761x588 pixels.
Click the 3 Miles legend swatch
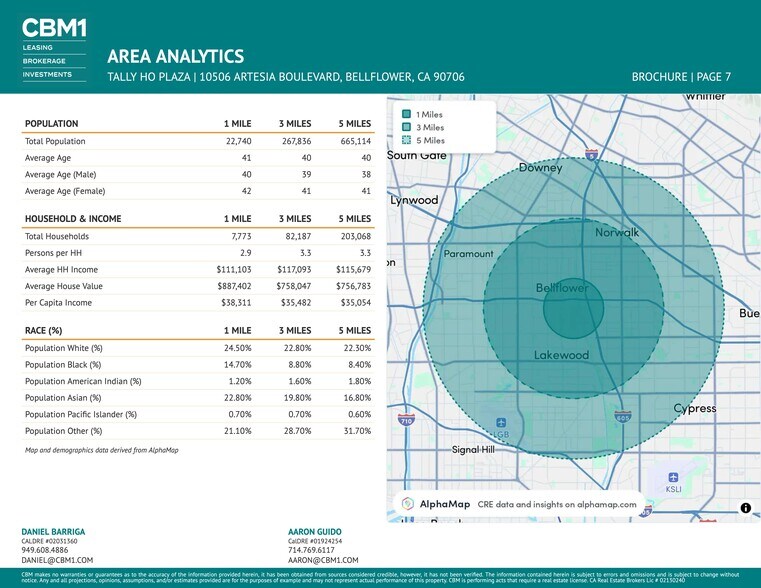pos(406,127)
